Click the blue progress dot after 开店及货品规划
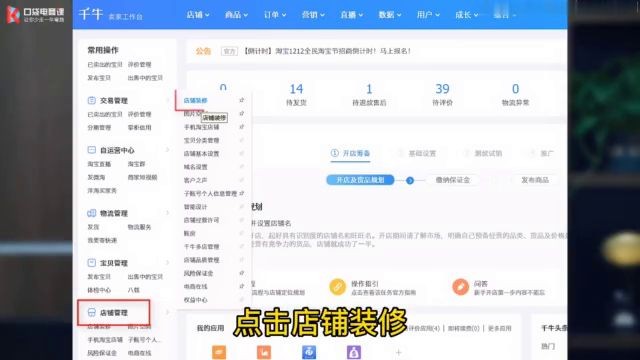 coord(410,180)
